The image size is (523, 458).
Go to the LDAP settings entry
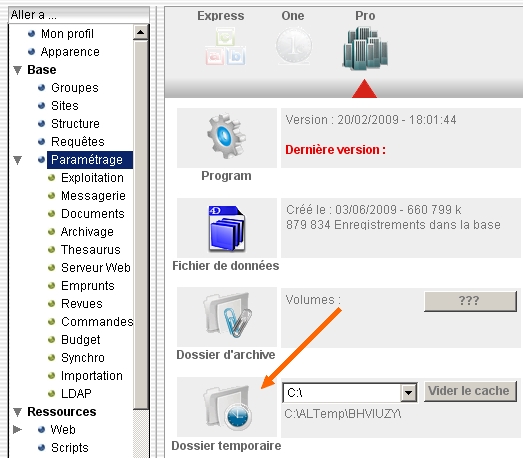coord(76,394)
